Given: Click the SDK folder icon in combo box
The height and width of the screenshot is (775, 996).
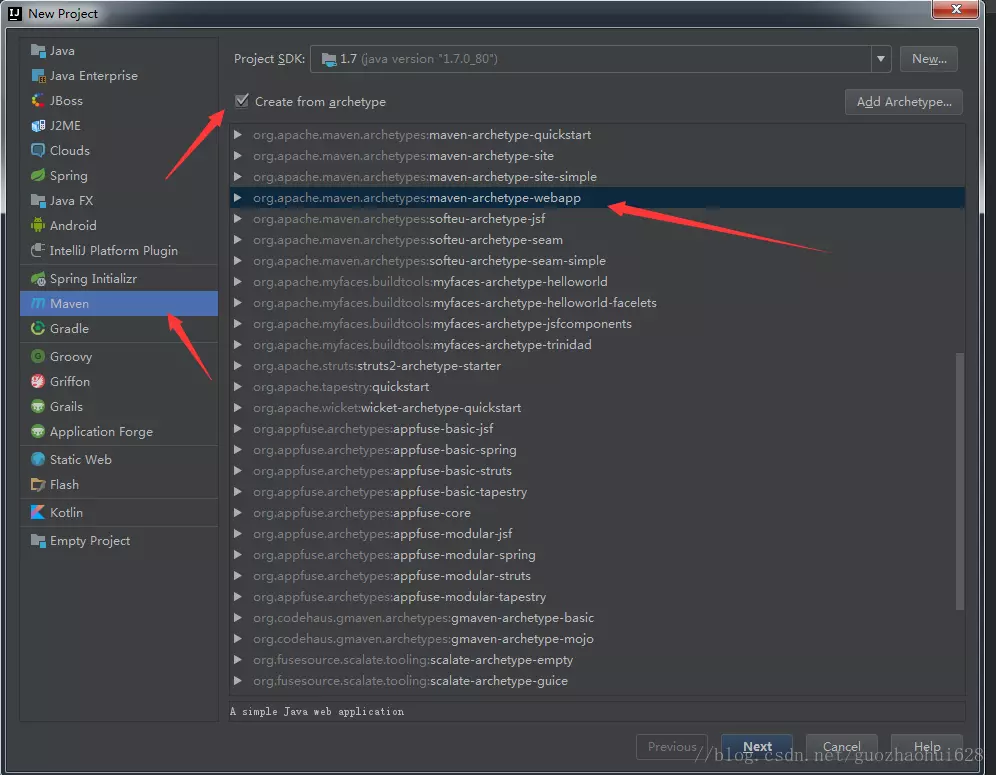Looking at the screenshot, I should point(328,59).
